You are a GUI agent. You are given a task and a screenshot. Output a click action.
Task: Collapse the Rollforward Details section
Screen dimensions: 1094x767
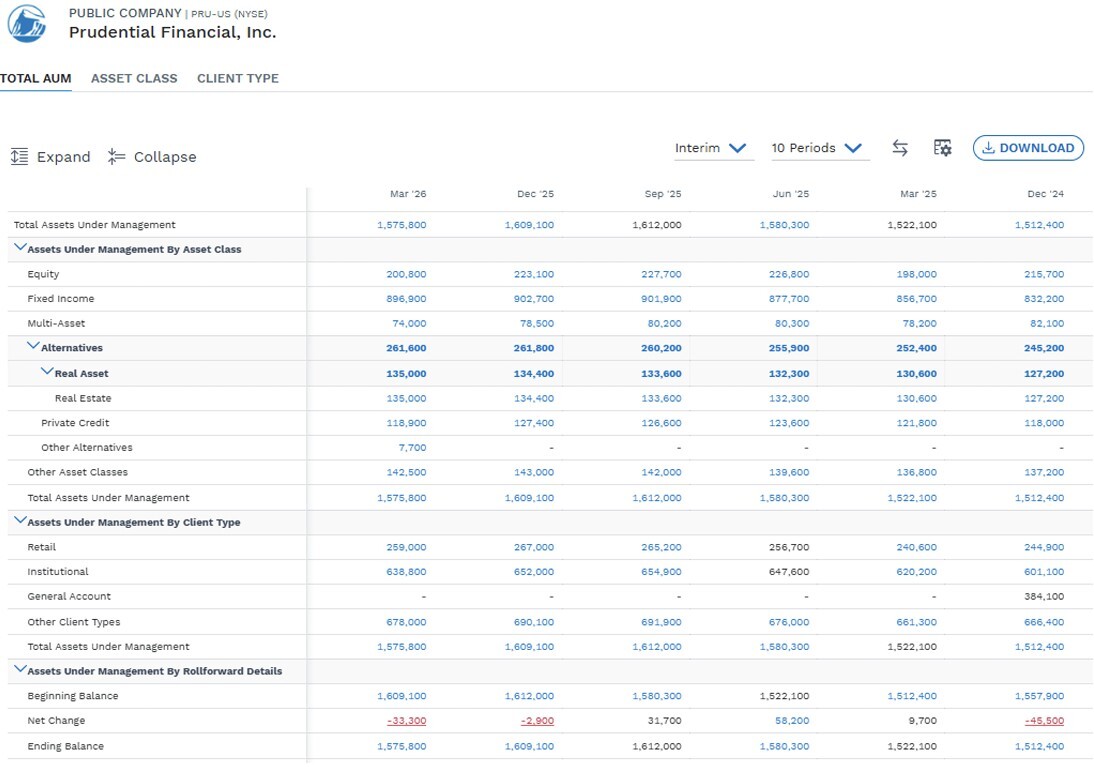(20, 669)
